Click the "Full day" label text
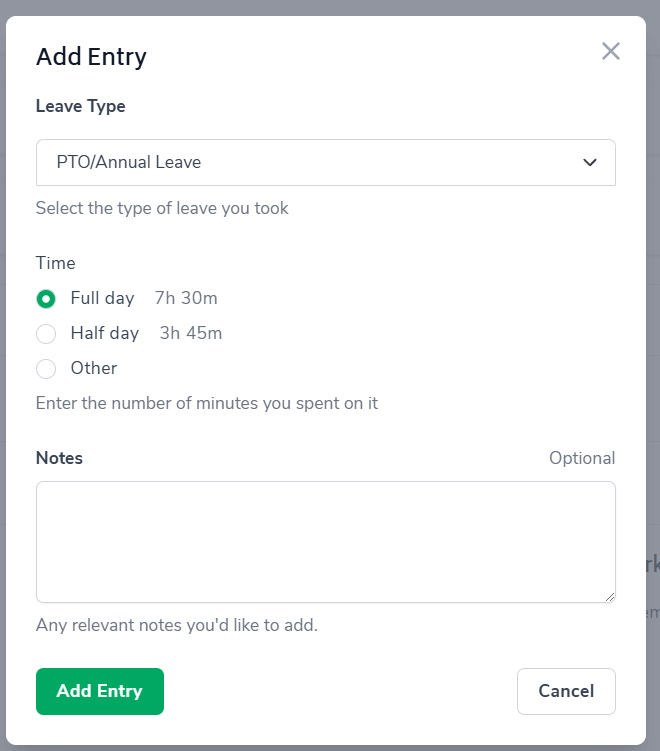Screen dimensions: 660x751 pos(102,298)
